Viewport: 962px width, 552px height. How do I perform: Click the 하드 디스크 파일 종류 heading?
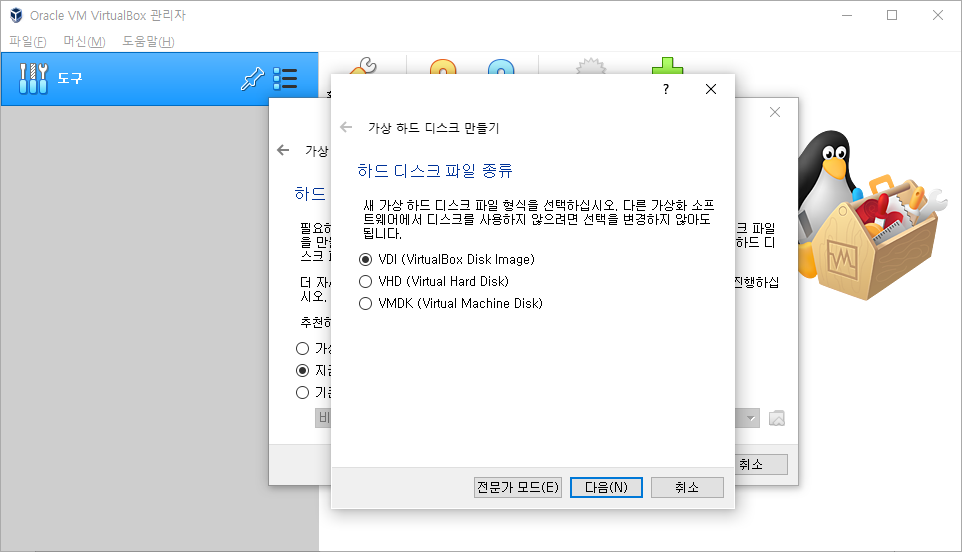tap(434, 171)
